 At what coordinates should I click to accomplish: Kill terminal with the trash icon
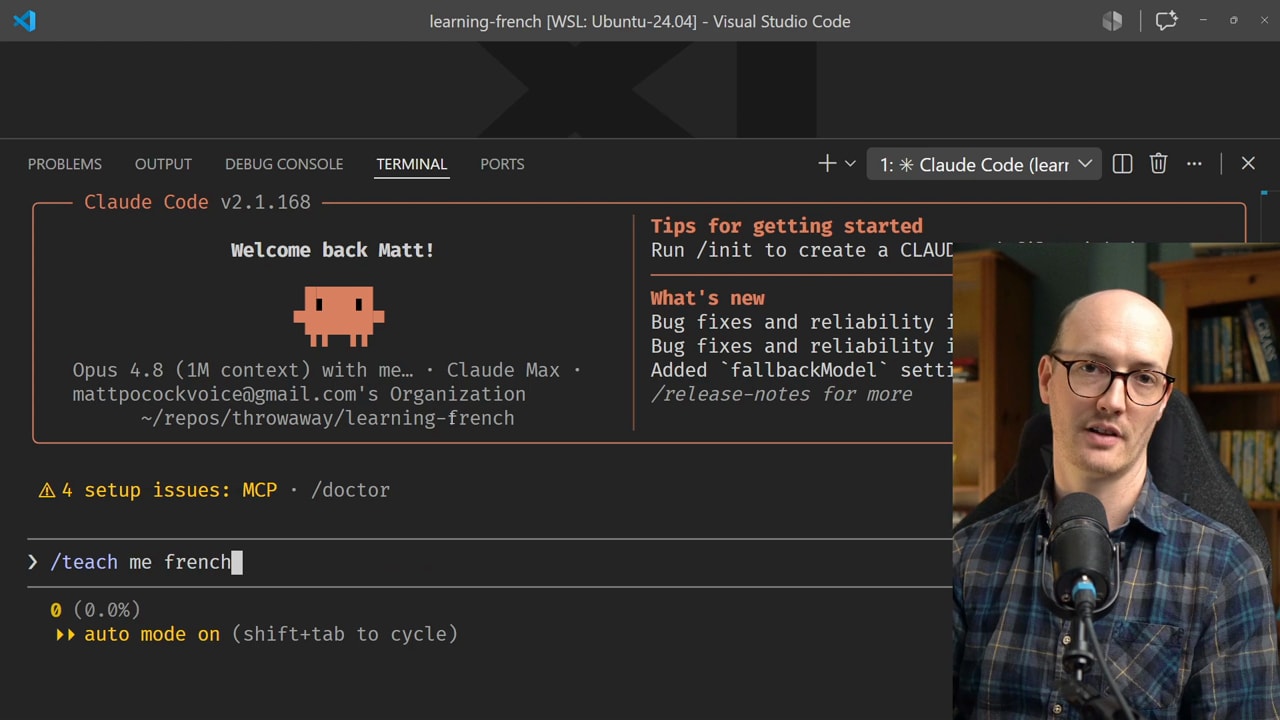pos(1158,164)
